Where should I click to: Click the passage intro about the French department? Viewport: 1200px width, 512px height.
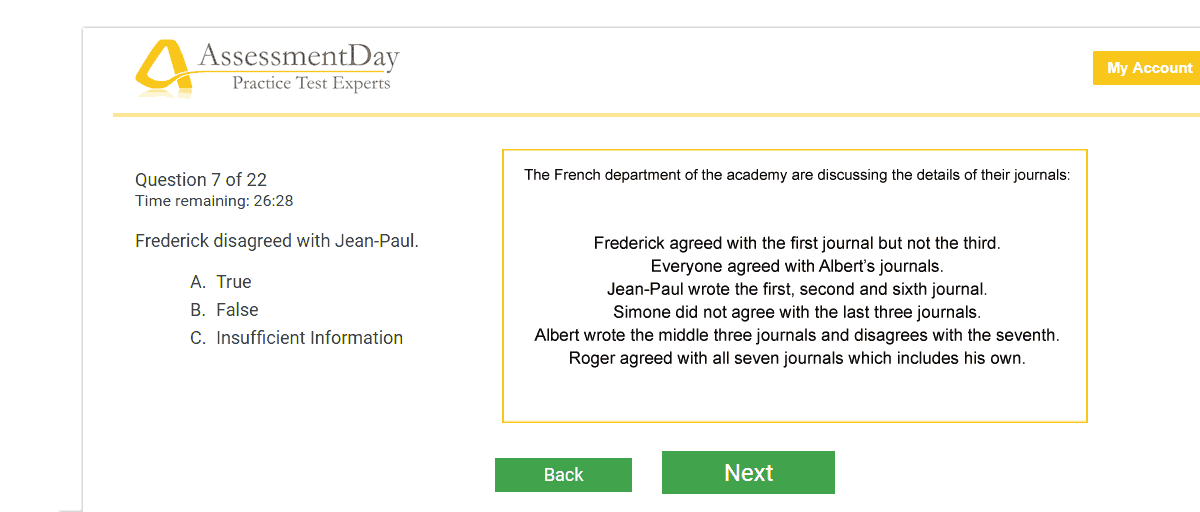[x=797, y=175]
